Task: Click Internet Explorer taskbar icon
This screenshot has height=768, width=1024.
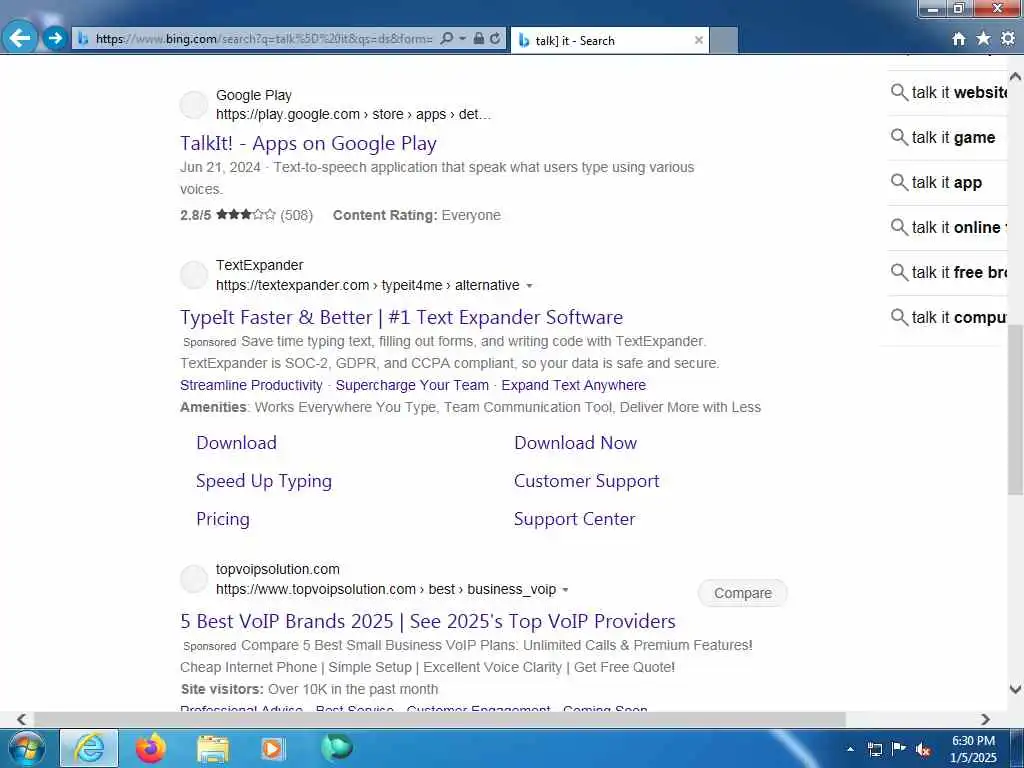Action: click(x=89, y=748)
